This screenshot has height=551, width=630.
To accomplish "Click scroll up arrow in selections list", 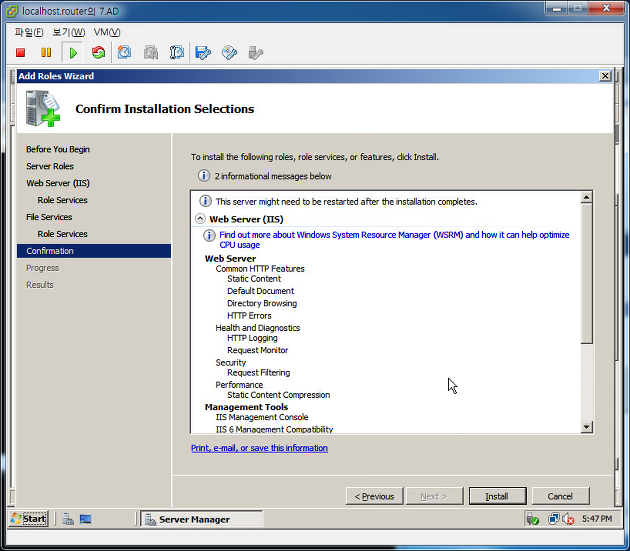I will (x=586, y=197).
